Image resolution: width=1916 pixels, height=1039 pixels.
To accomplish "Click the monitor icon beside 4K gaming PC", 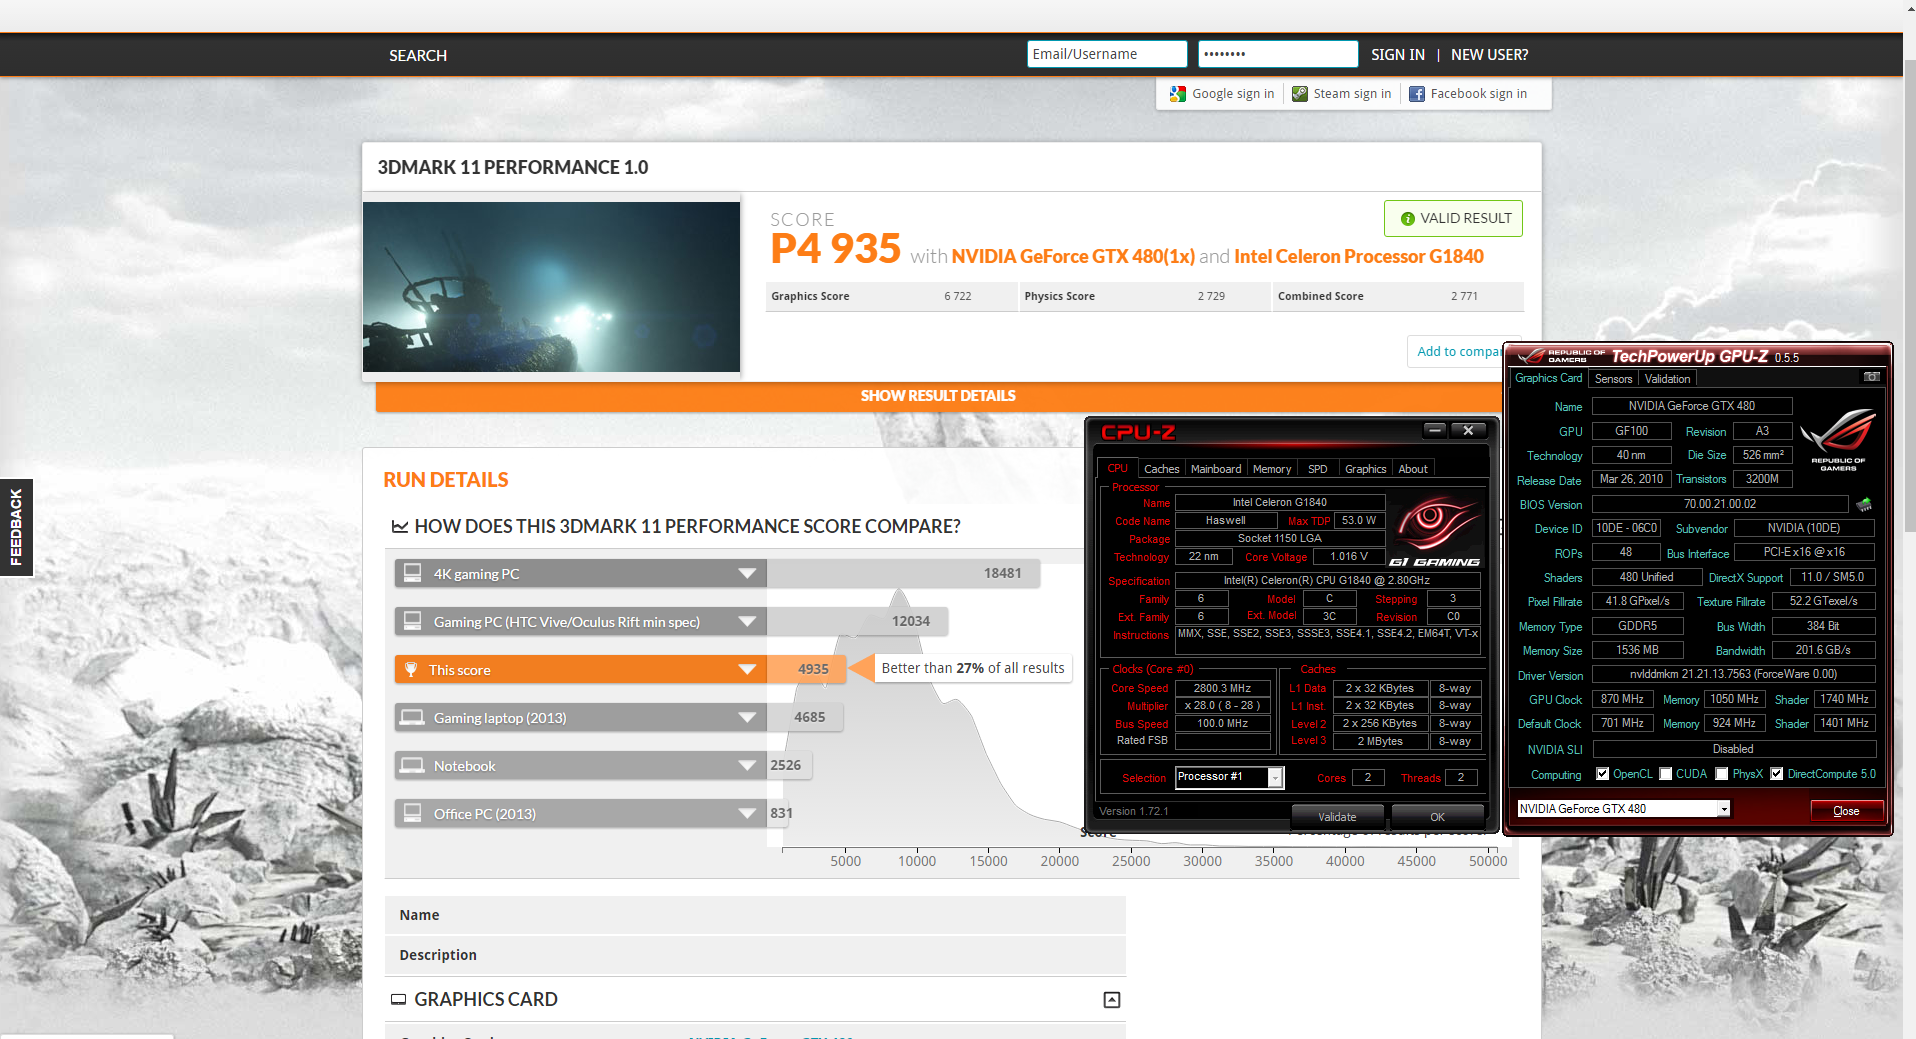I will point(412,573).
